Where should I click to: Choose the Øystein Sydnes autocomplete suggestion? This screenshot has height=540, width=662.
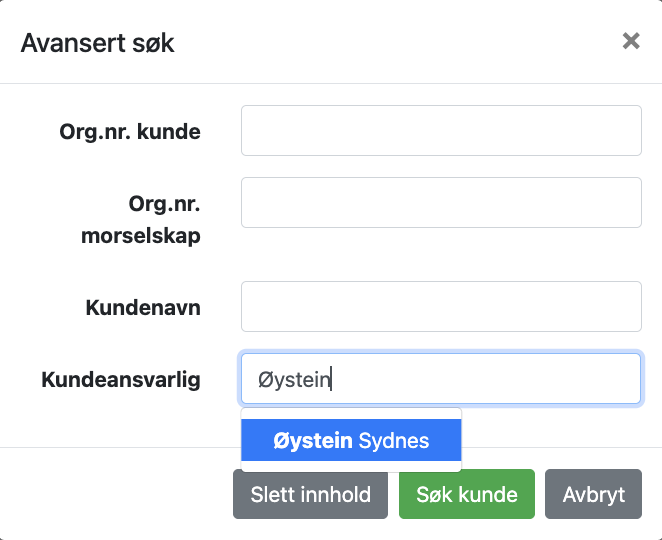click(x=351, y=441)
